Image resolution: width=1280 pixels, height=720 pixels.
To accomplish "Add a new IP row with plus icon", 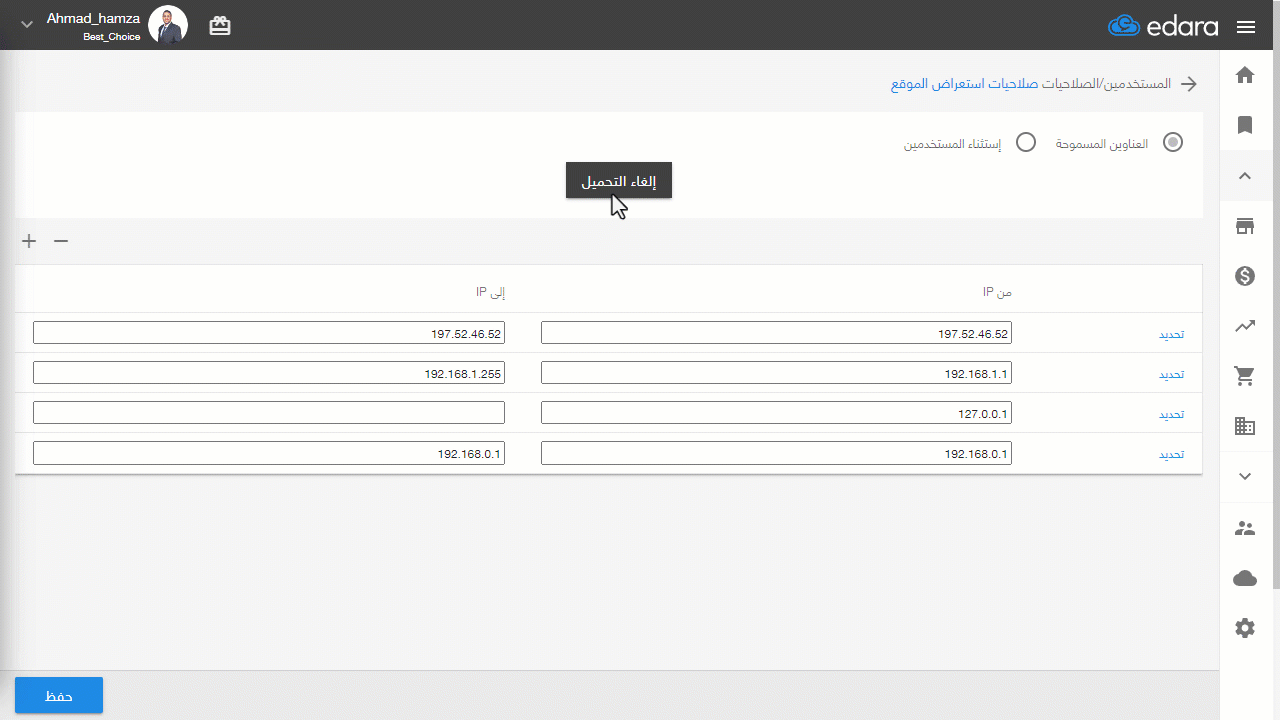I will (x=29, y=241).
